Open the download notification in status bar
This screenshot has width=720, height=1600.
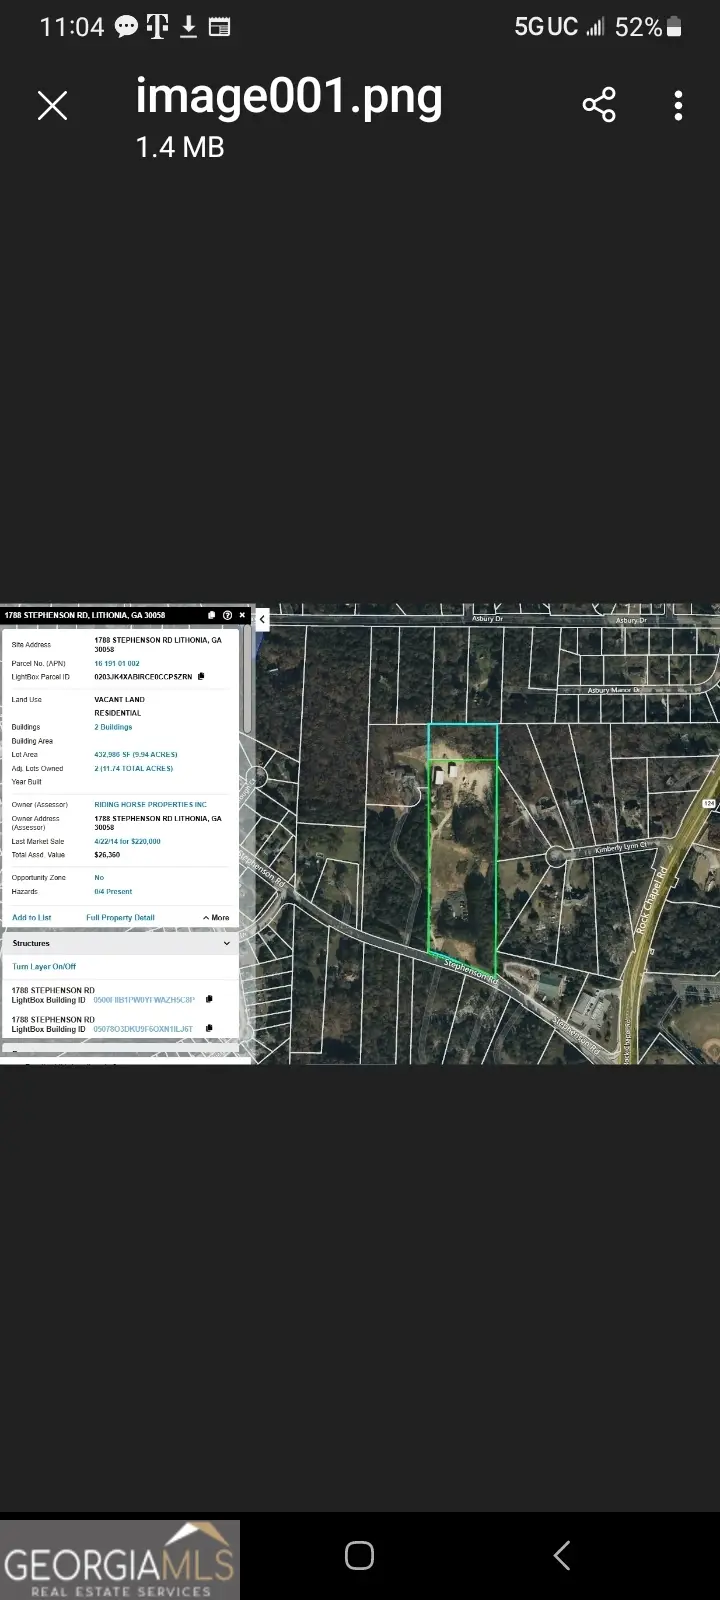(x=188, y=27)
